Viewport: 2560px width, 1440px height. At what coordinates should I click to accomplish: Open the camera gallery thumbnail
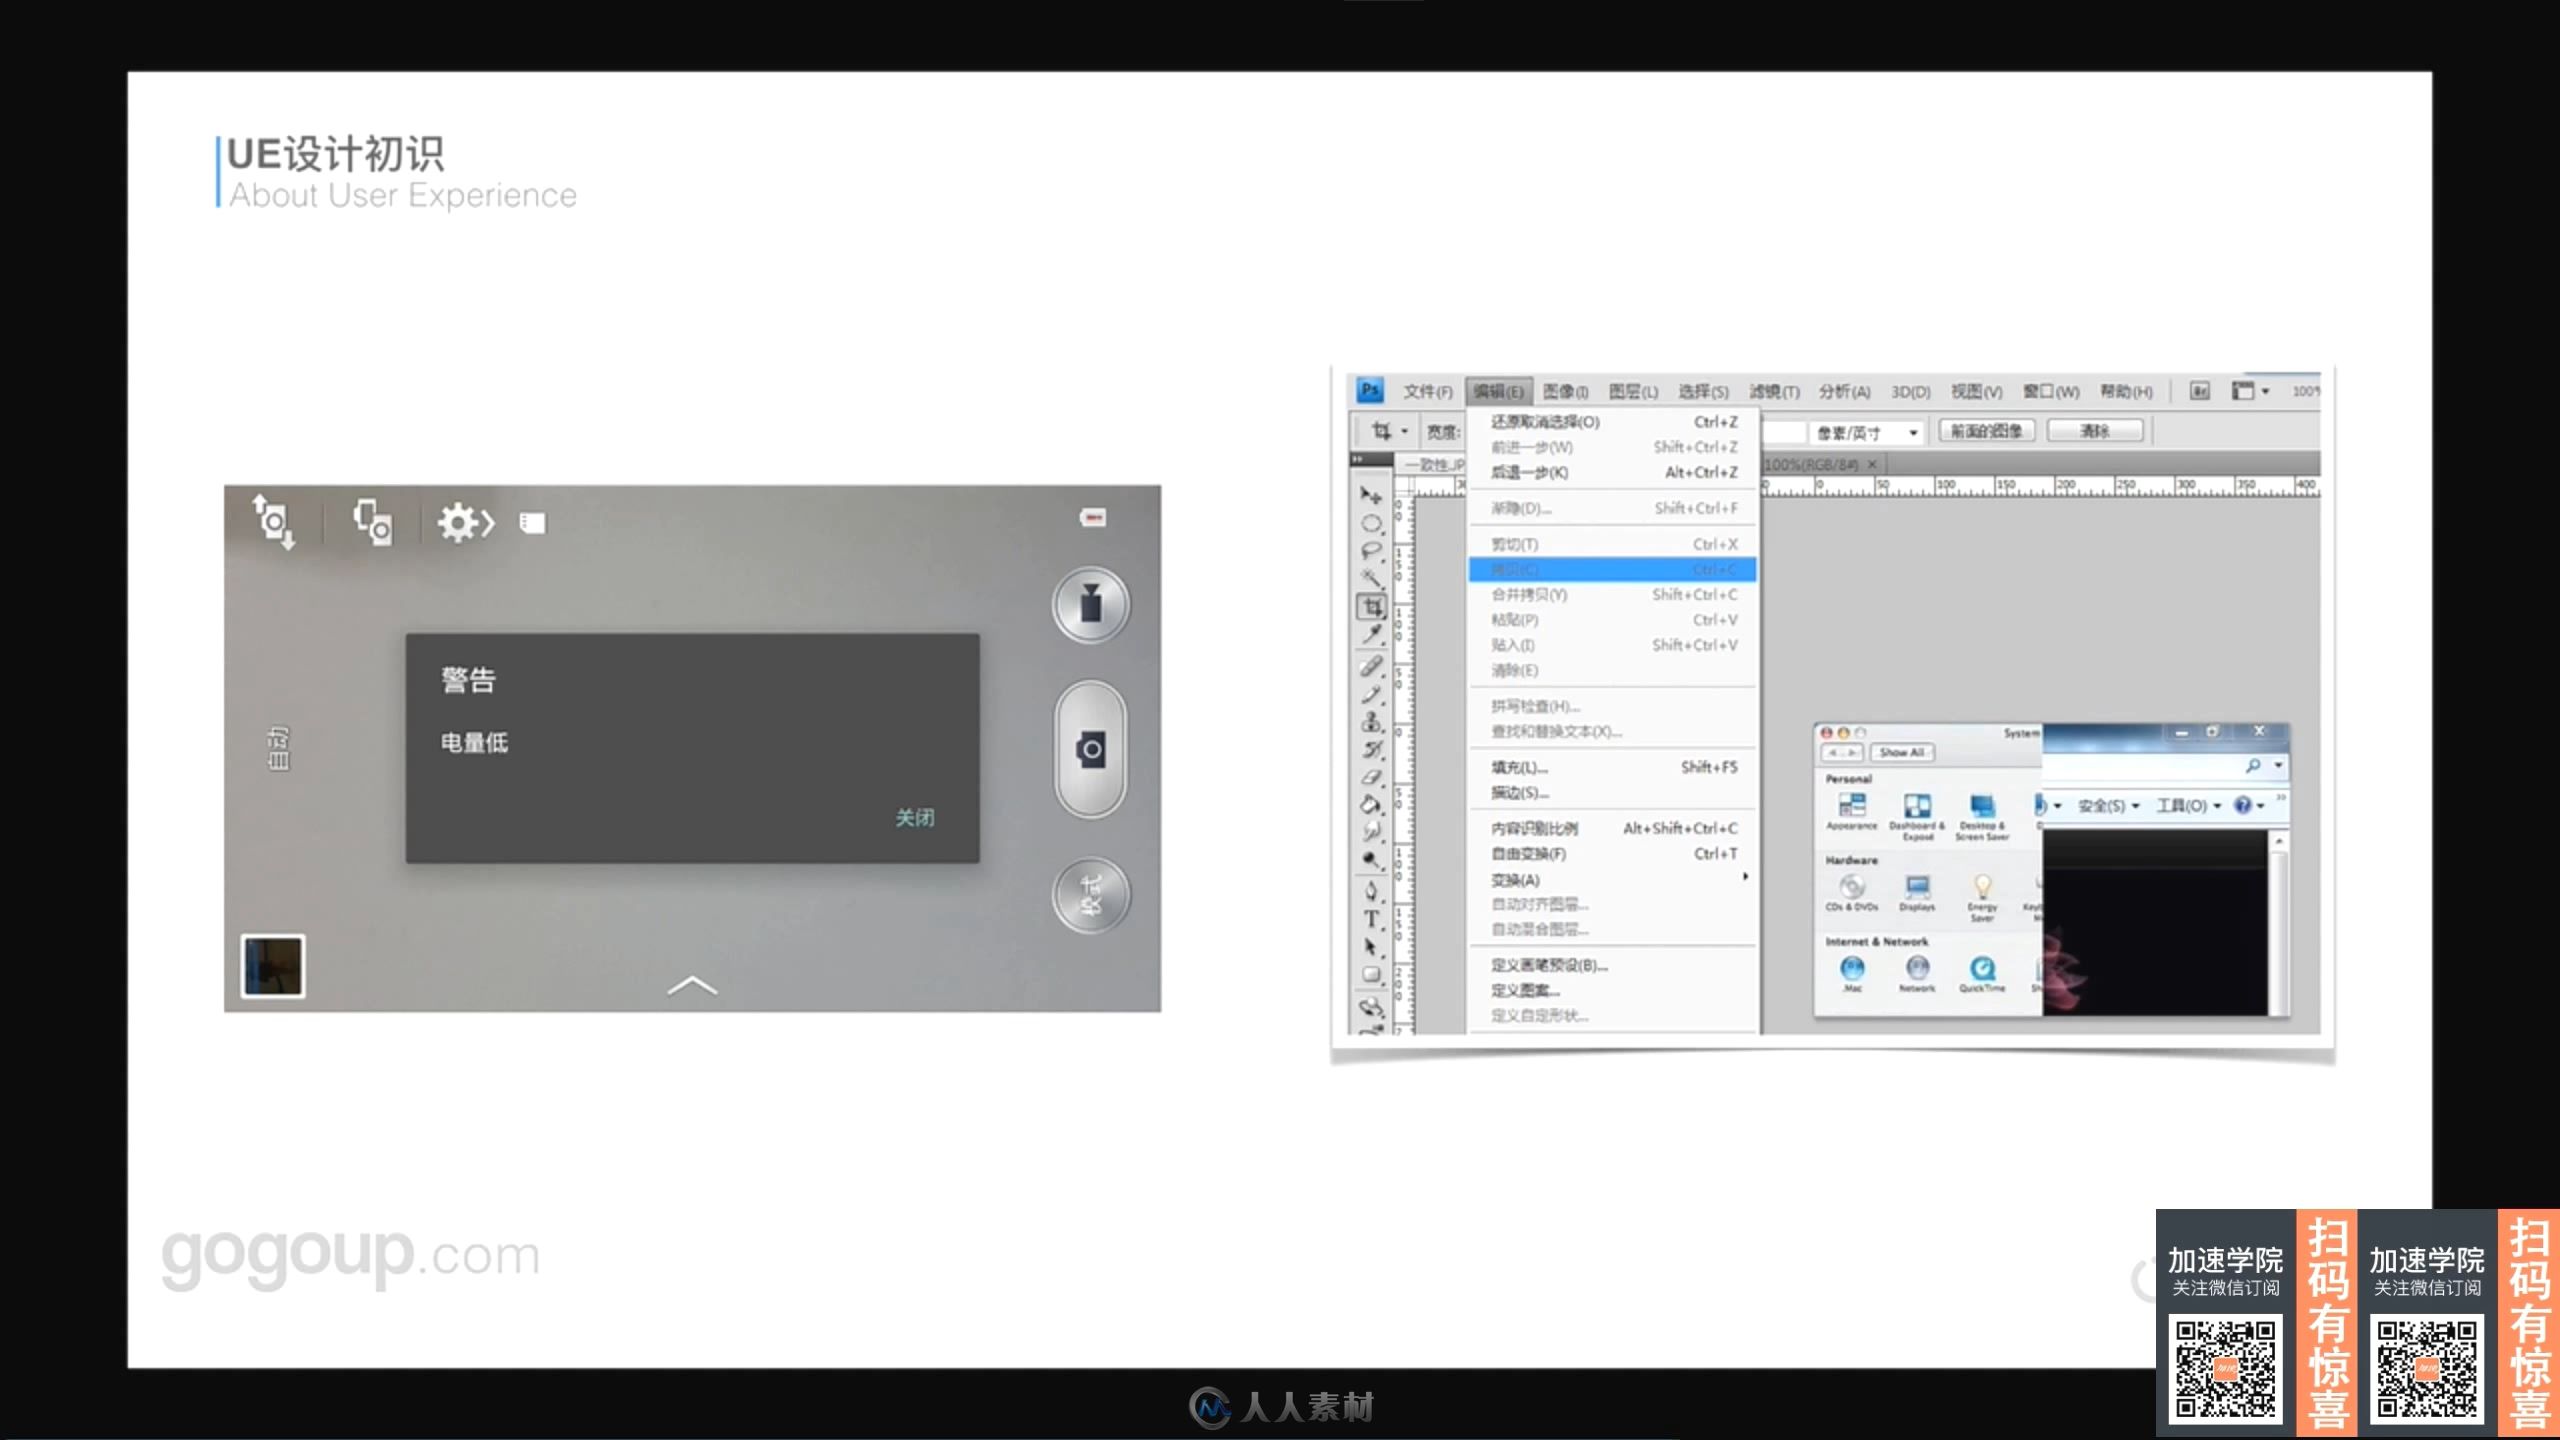[272, 966]
